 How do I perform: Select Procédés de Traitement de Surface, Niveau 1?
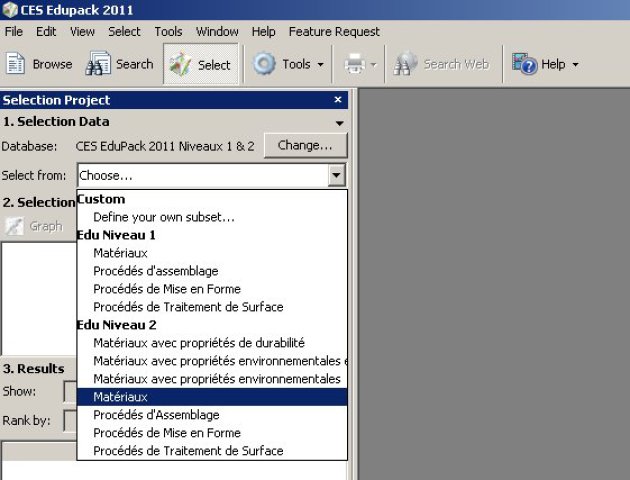click(x=212, y=307)
